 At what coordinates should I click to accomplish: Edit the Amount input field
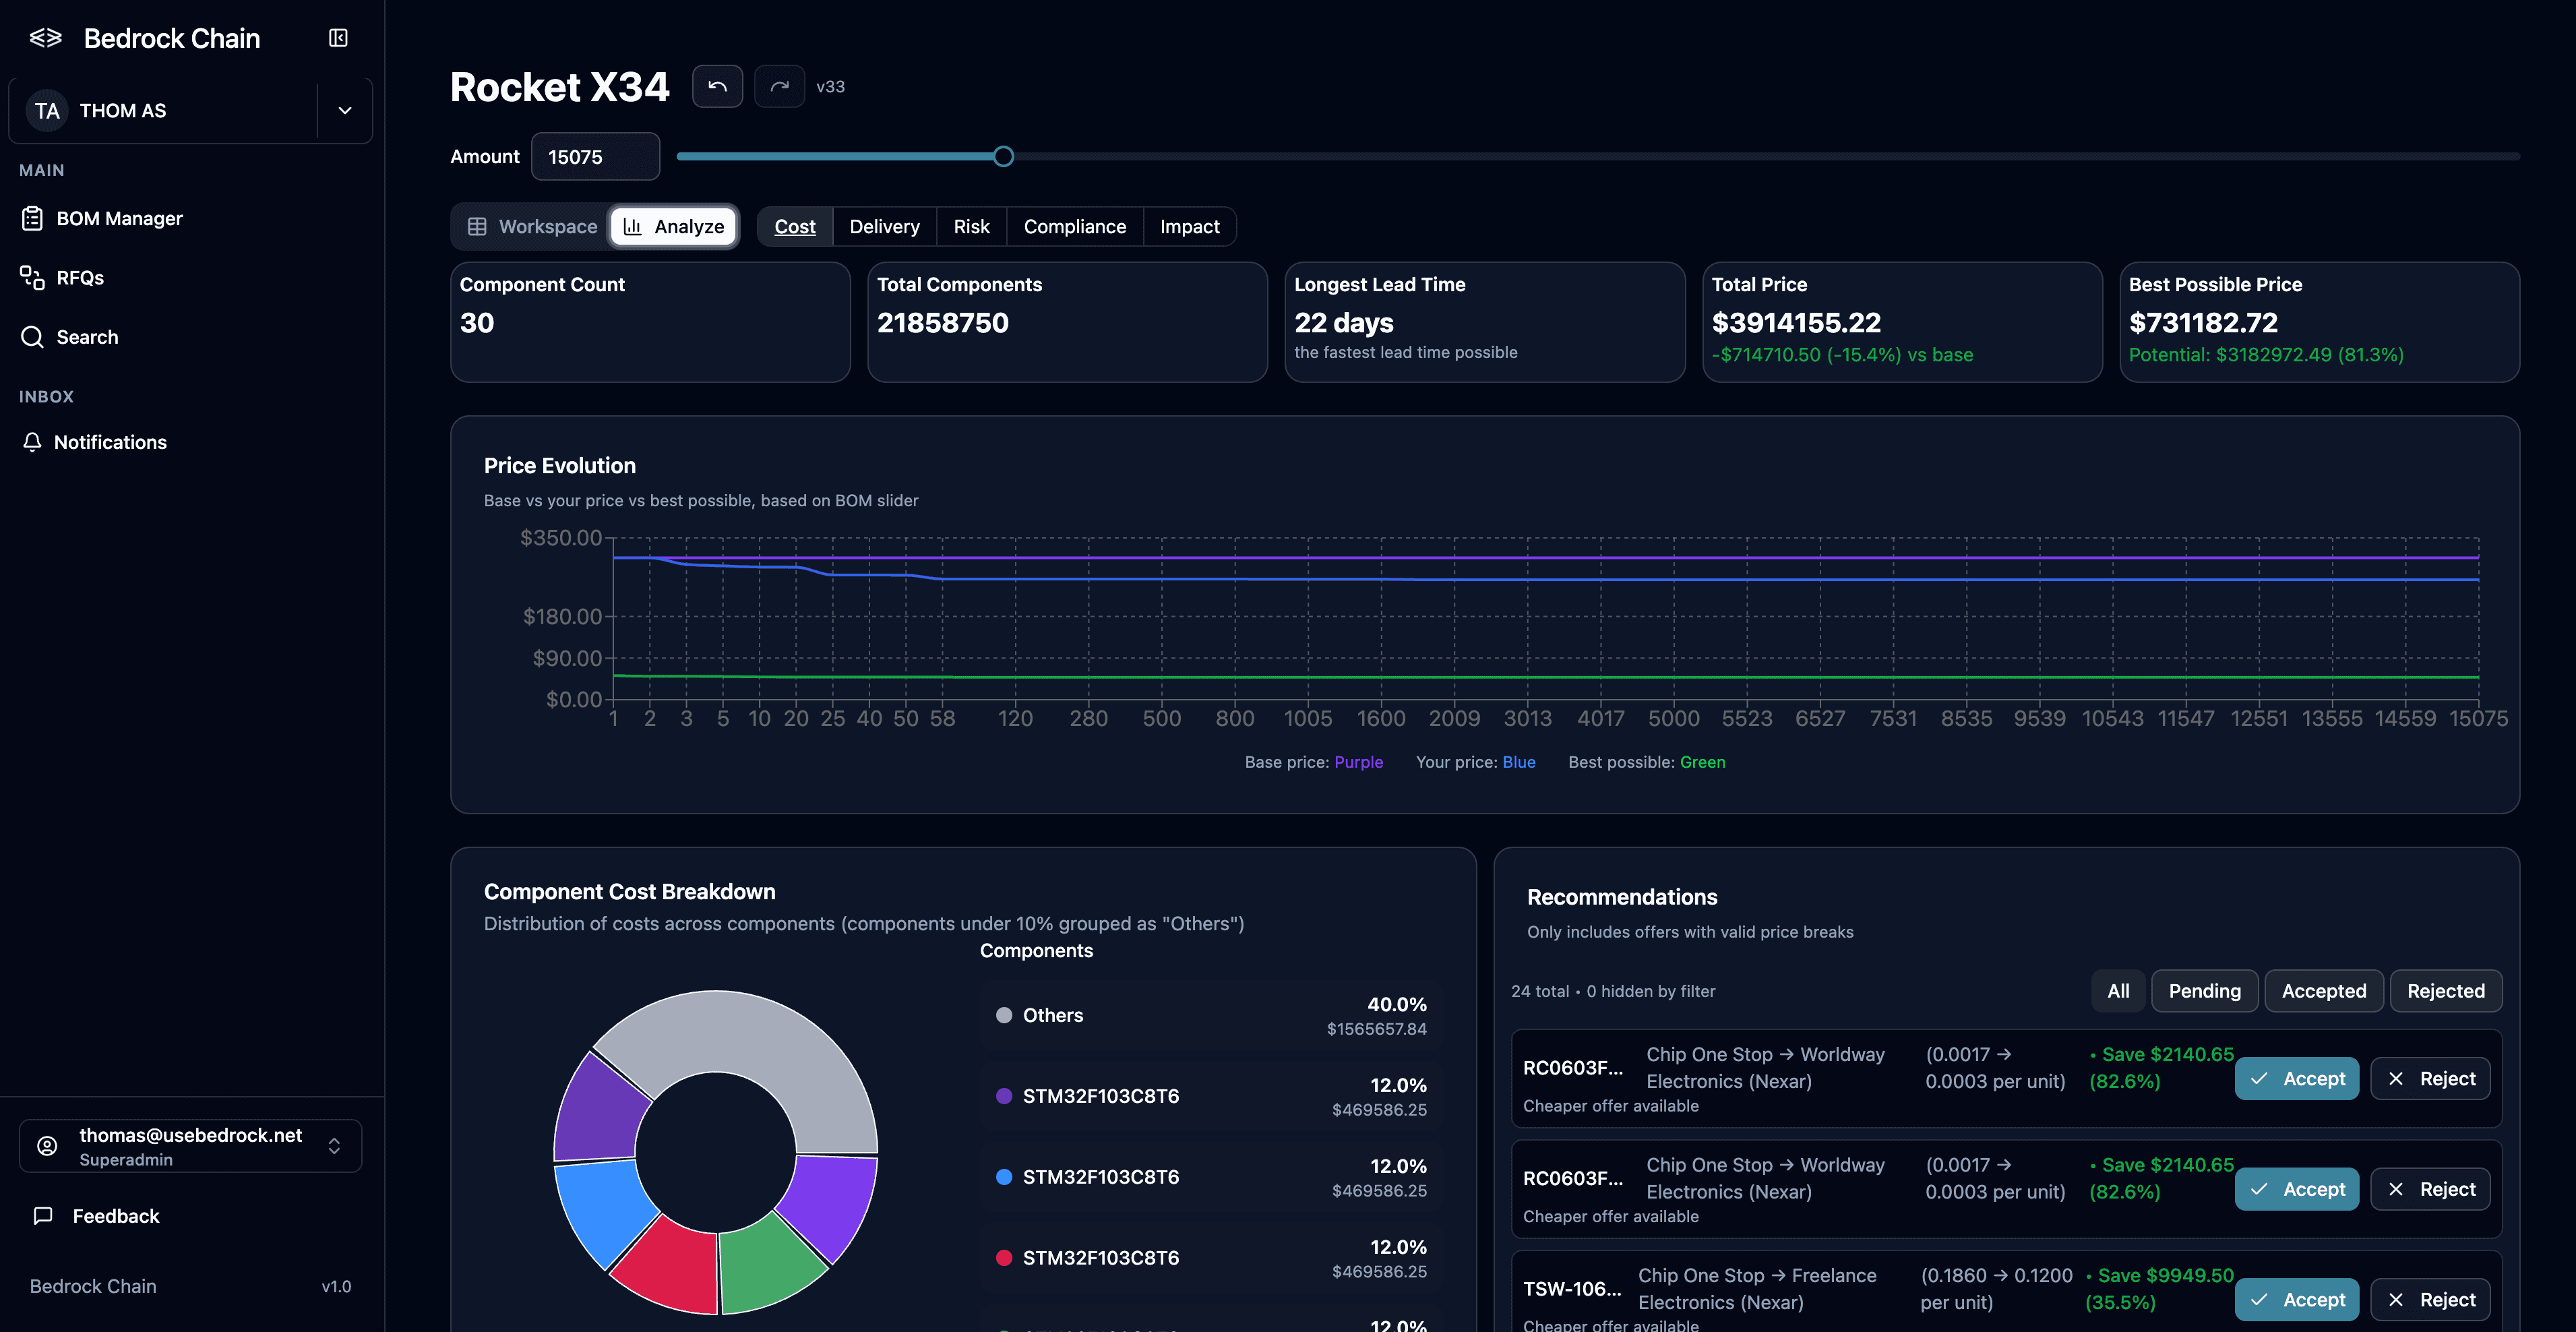[595, 156]
